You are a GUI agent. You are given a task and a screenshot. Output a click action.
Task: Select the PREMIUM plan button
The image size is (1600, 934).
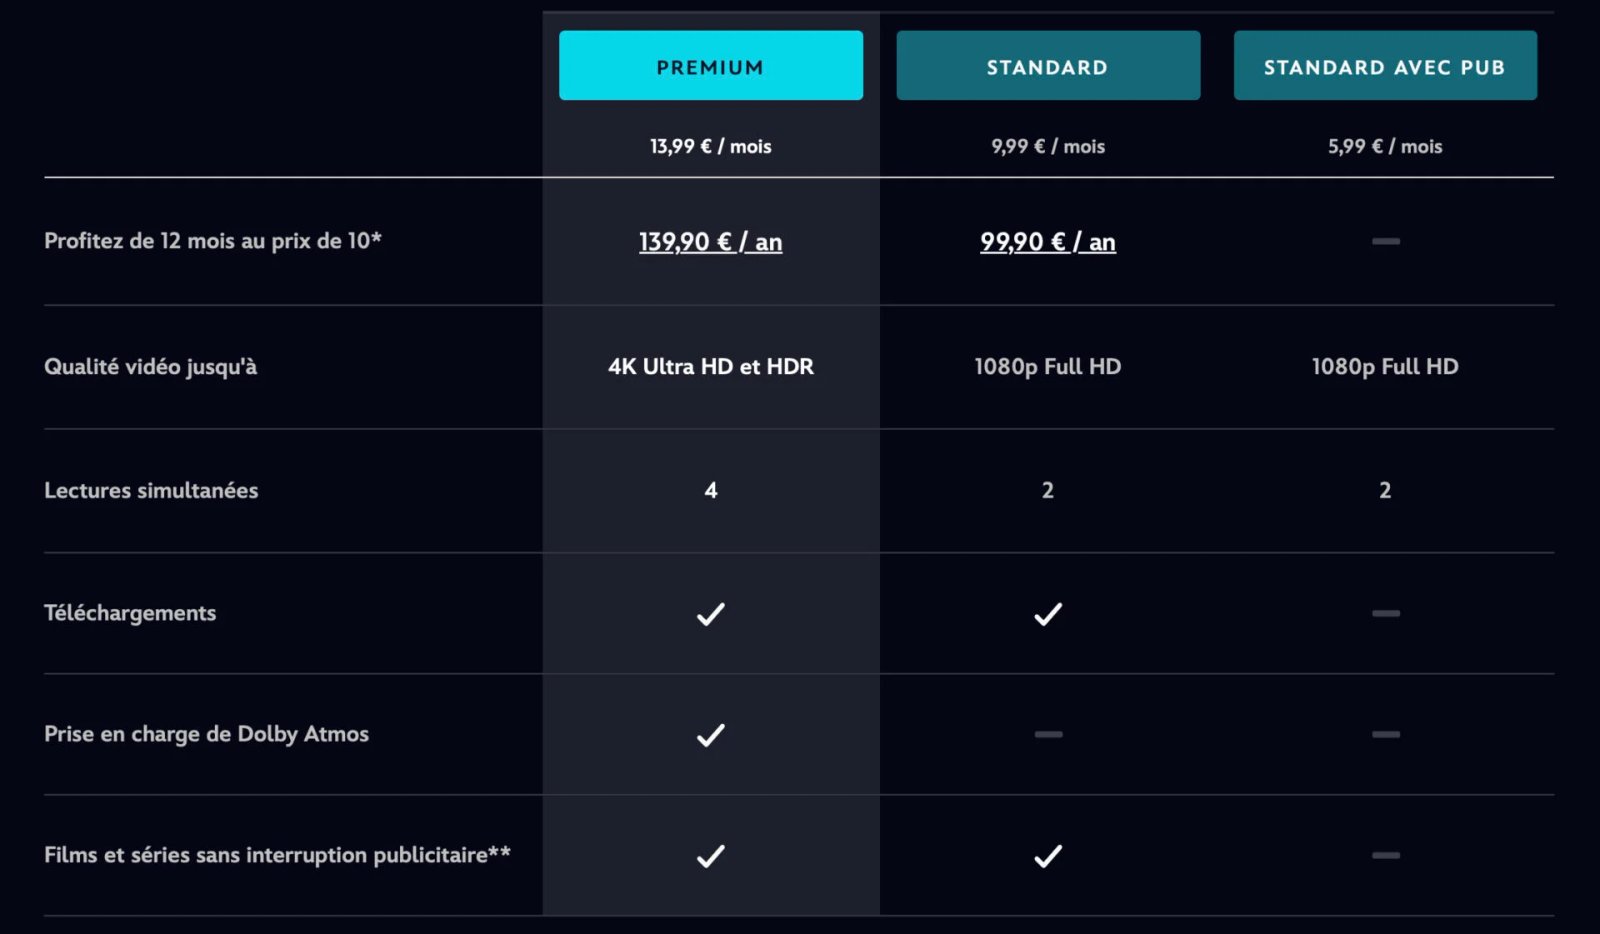point(710,66)
